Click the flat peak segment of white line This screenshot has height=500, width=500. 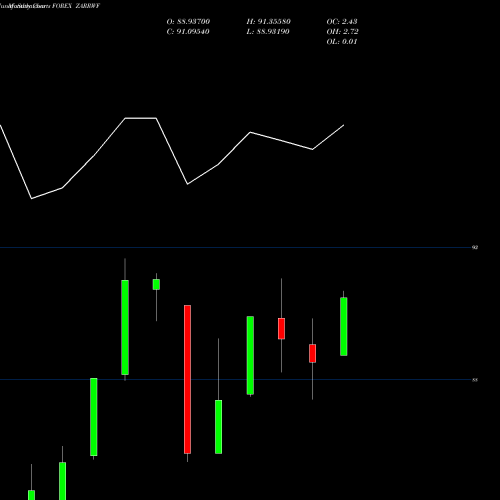(141, 118)
